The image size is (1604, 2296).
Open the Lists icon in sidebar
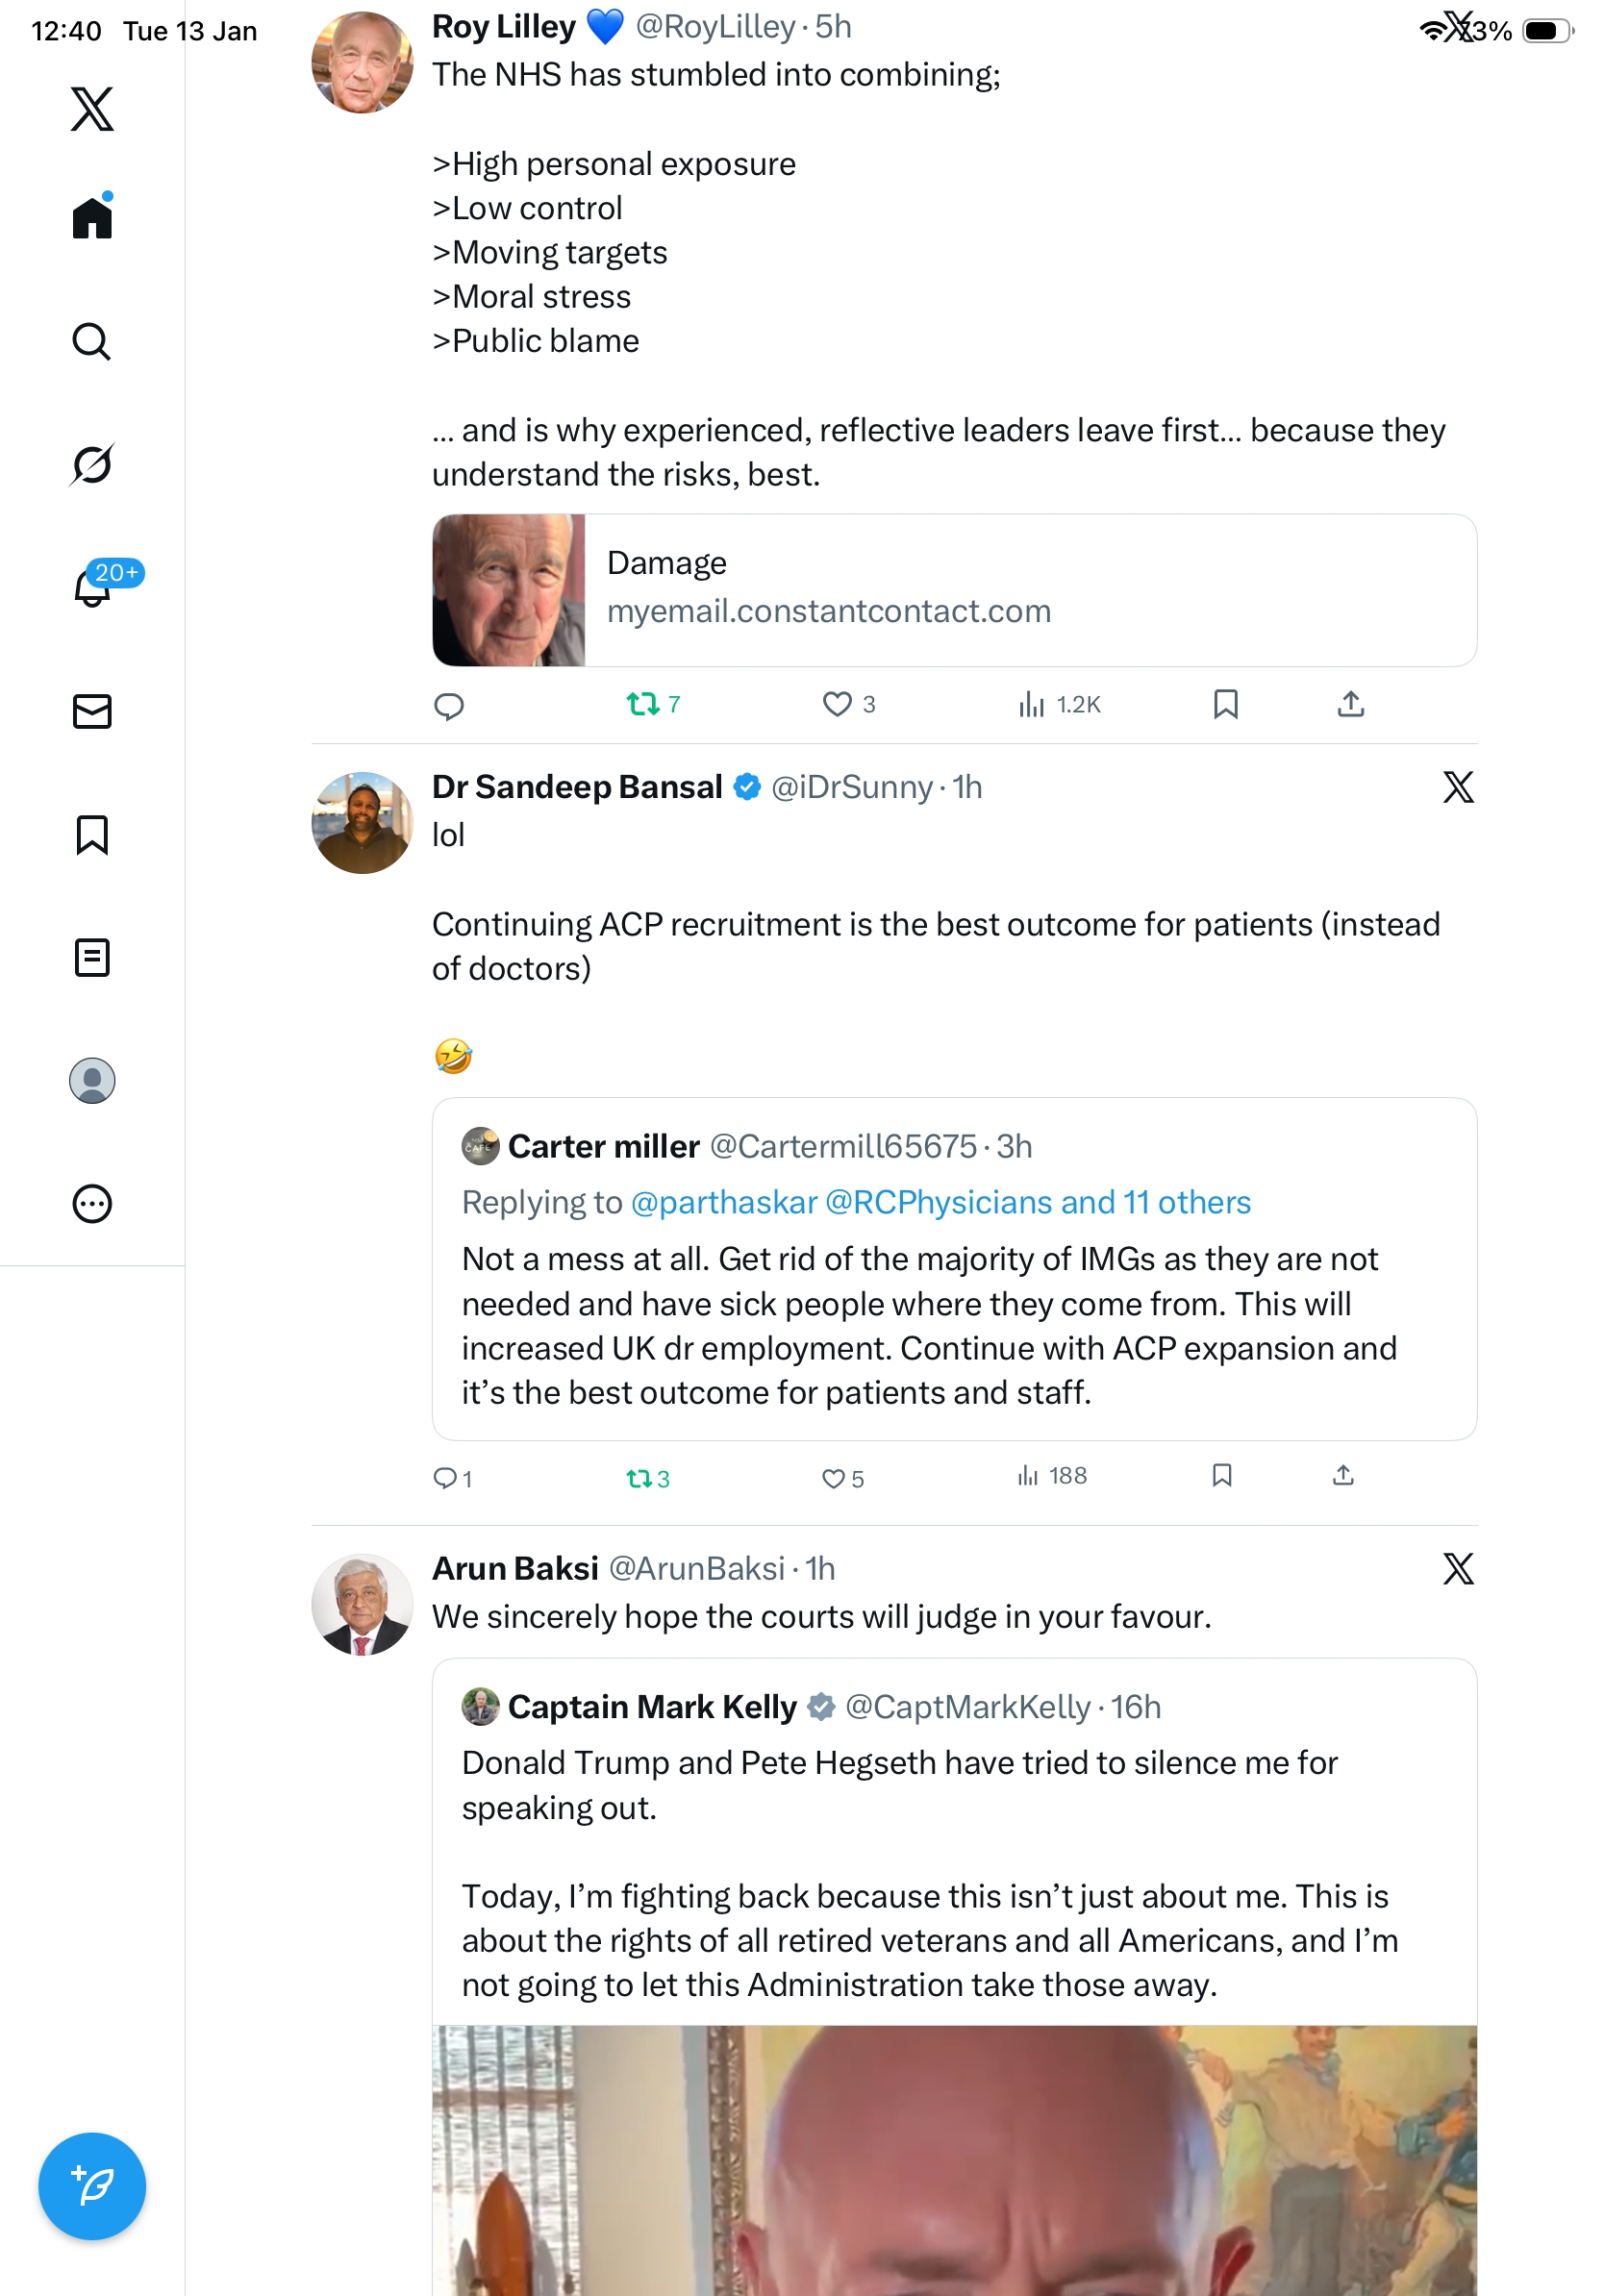[x=92, y=957]
